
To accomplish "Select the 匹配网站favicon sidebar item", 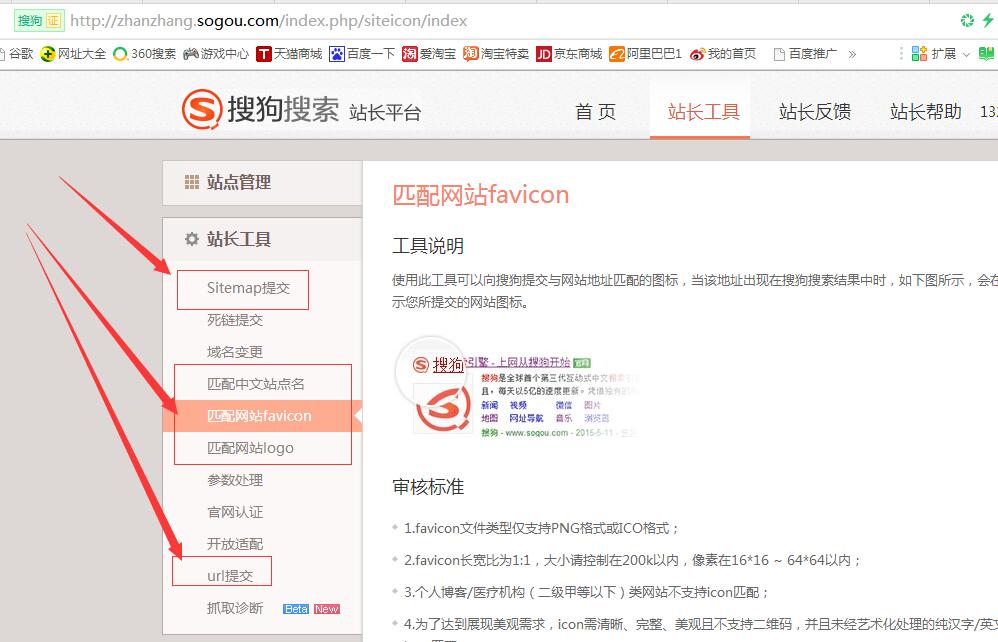I will pyautogui.click(x=262, y=416).
